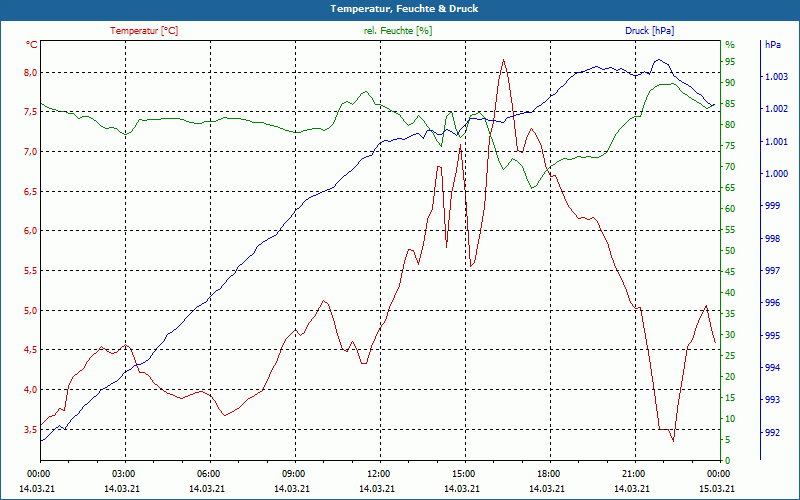This screenshot has height=500, width=800.
Task: Click the '993' pressure axis value
Action: tap(773, 399)
